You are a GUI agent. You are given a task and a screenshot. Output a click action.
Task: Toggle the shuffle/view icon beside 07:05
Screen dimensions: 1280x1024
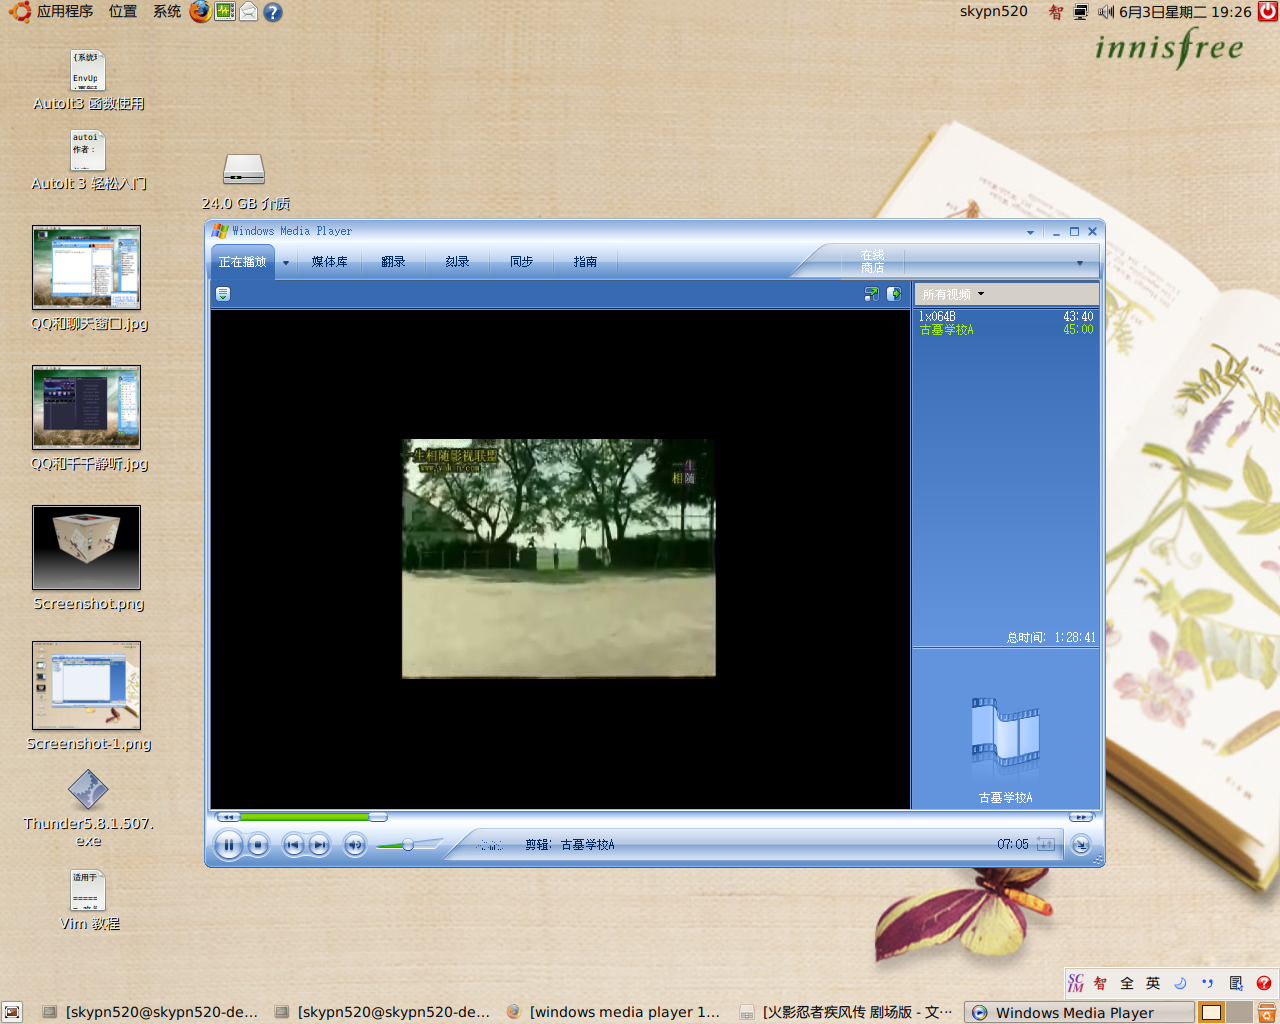pyautogui.click(x=1046, y=845)
